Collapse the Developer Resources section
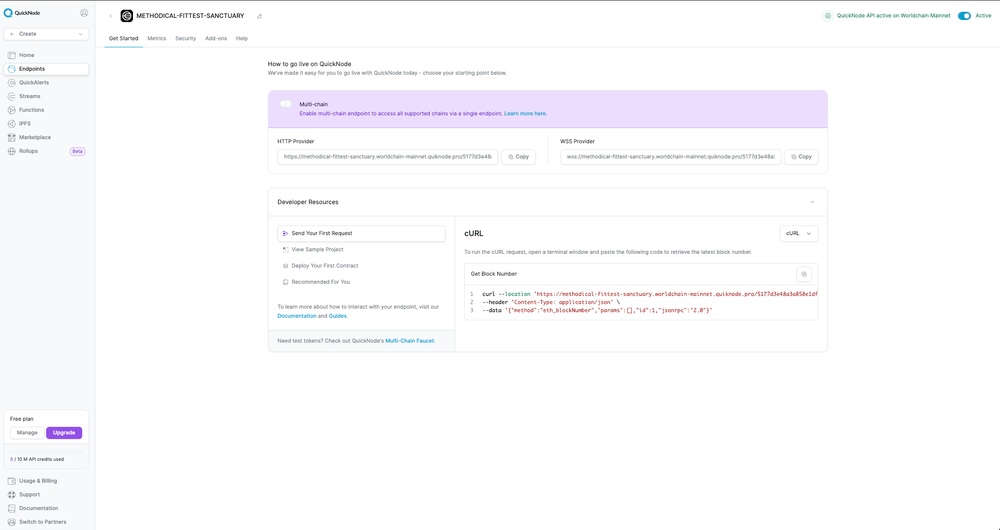The width and height of the screenshot is (1000, 530). click(x=812, y=202)
